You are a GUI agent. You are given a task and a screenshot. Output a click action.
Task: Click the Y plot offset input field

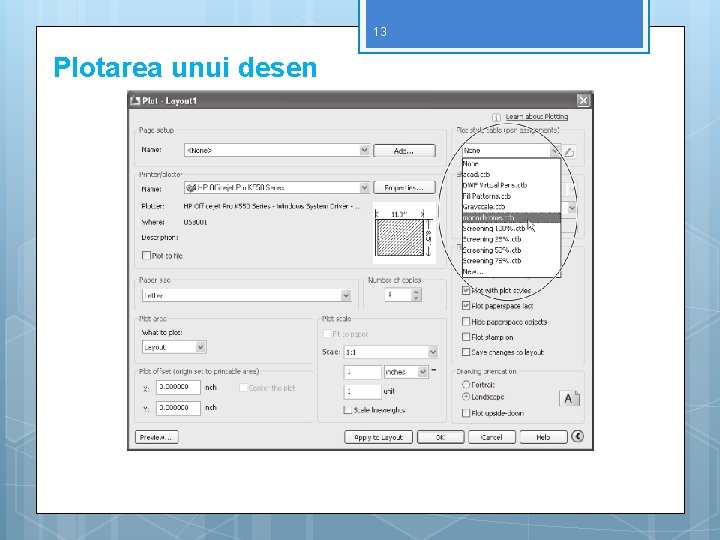tap(178, 408)
